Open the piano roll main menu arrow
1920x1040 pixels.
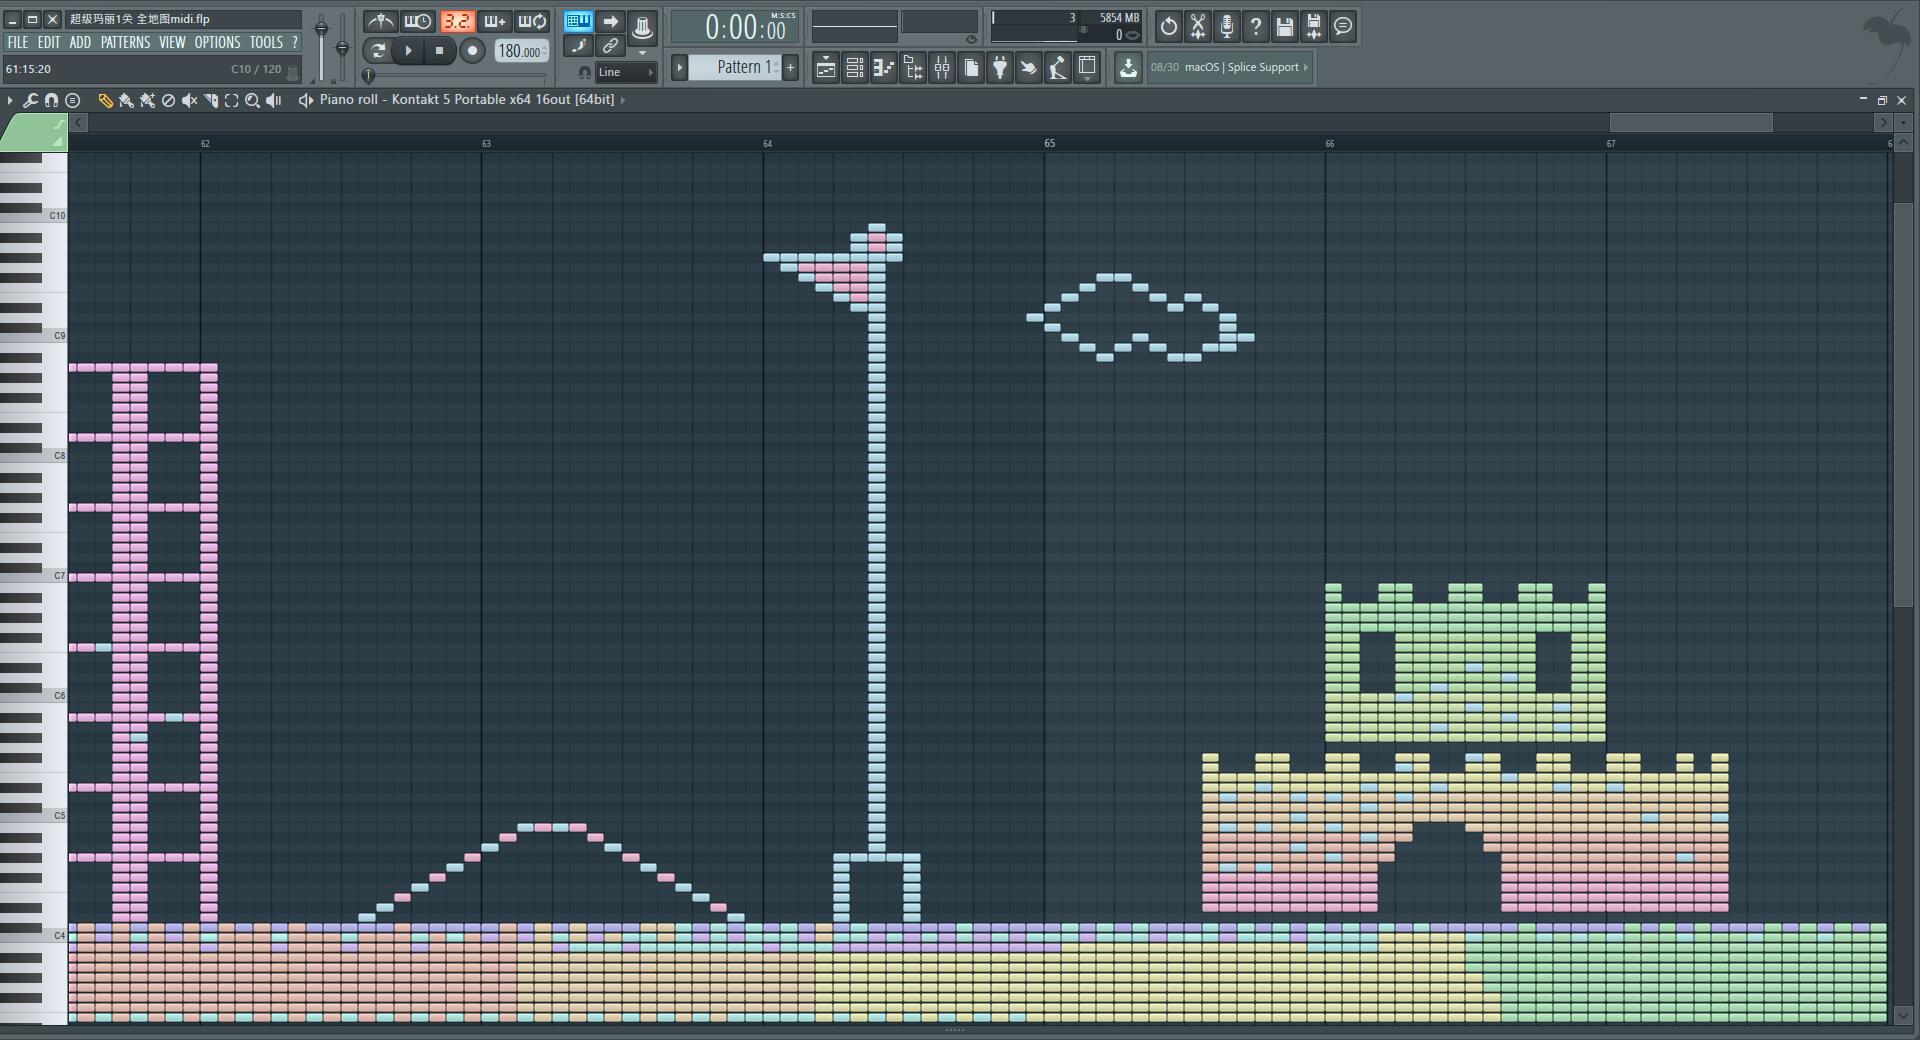10,100
